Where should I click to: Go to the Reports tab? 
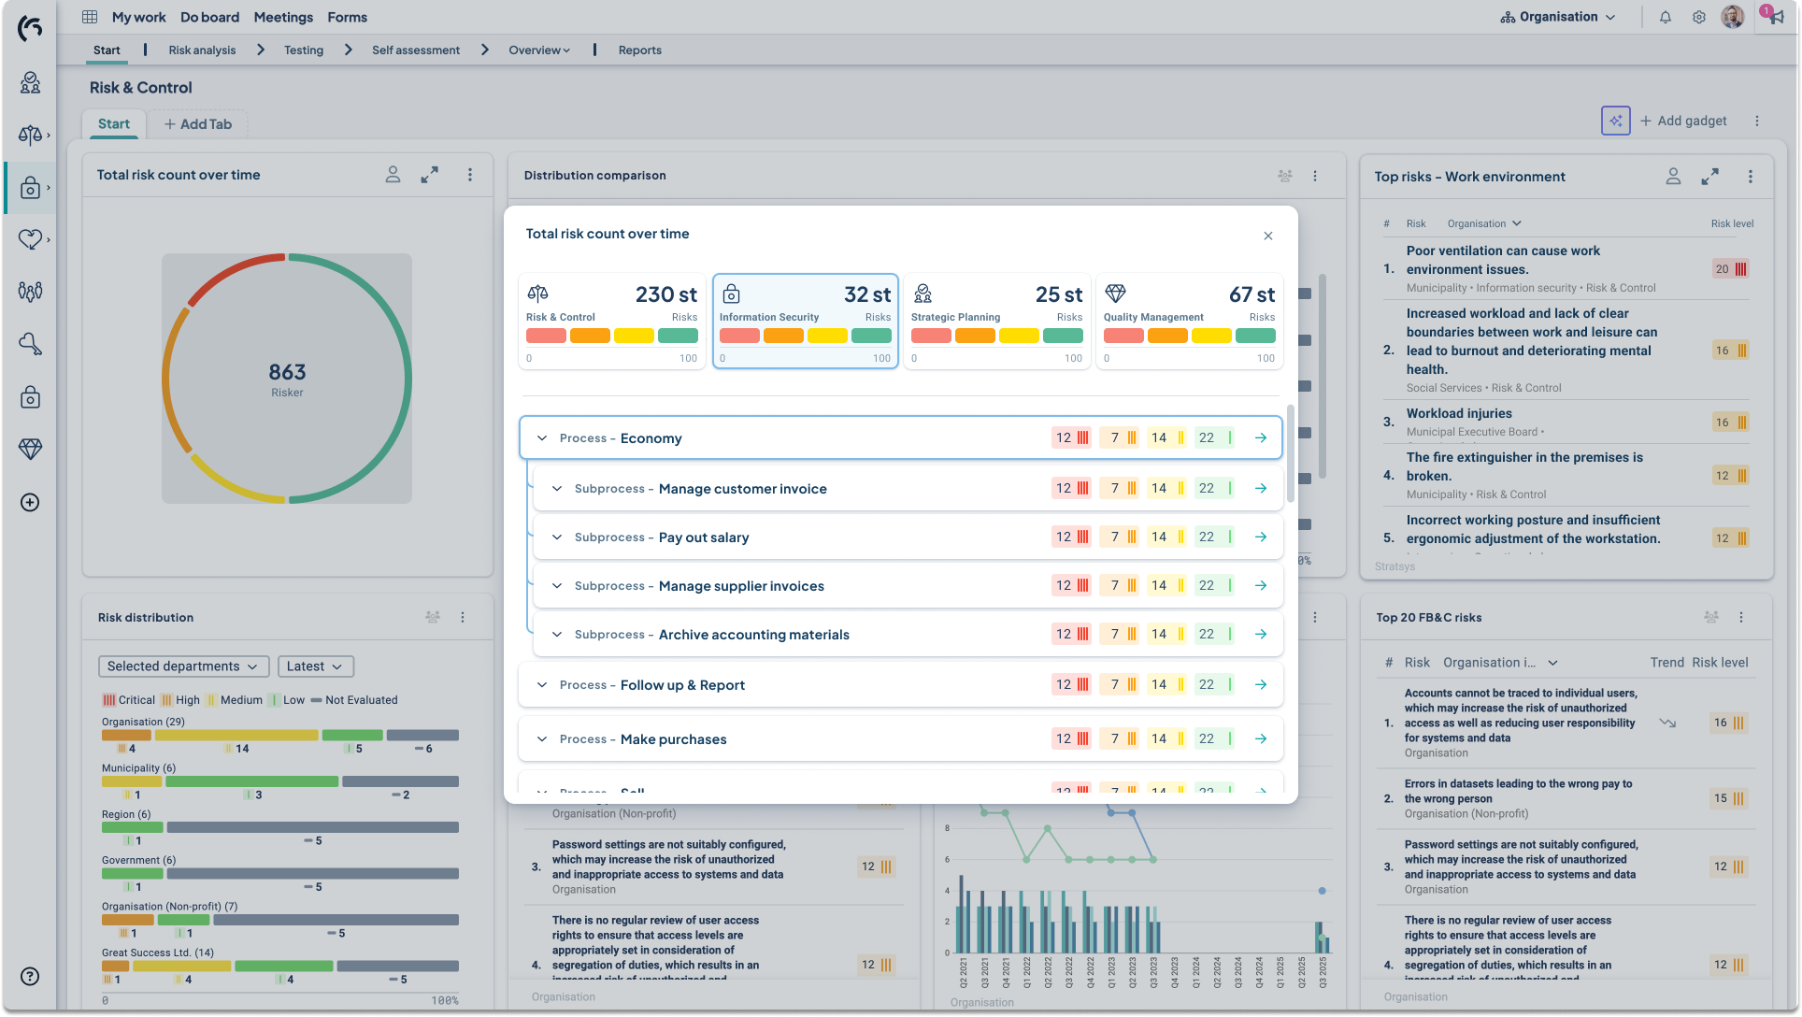click(x=639, y=50)
